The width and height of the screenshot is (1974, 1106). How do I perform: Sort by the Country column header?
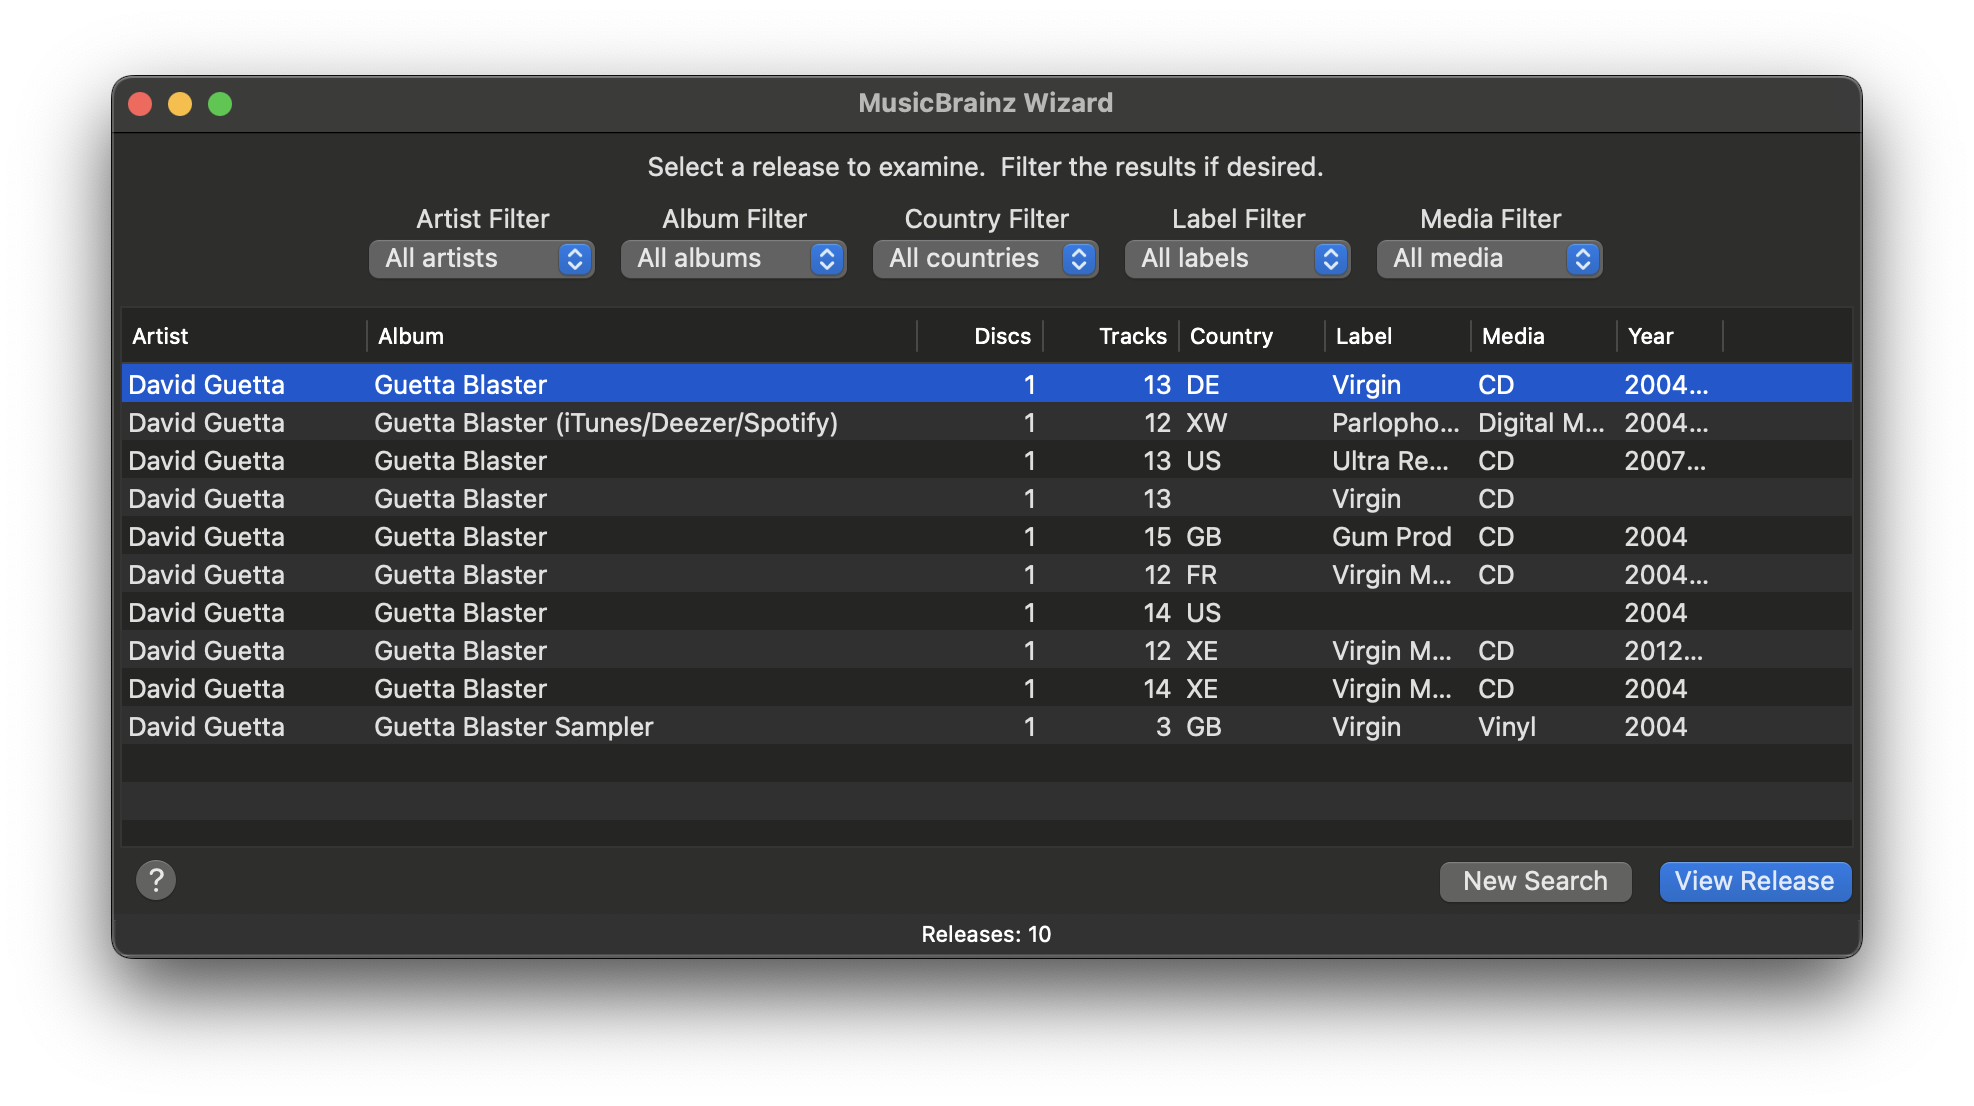point(1252,336)
